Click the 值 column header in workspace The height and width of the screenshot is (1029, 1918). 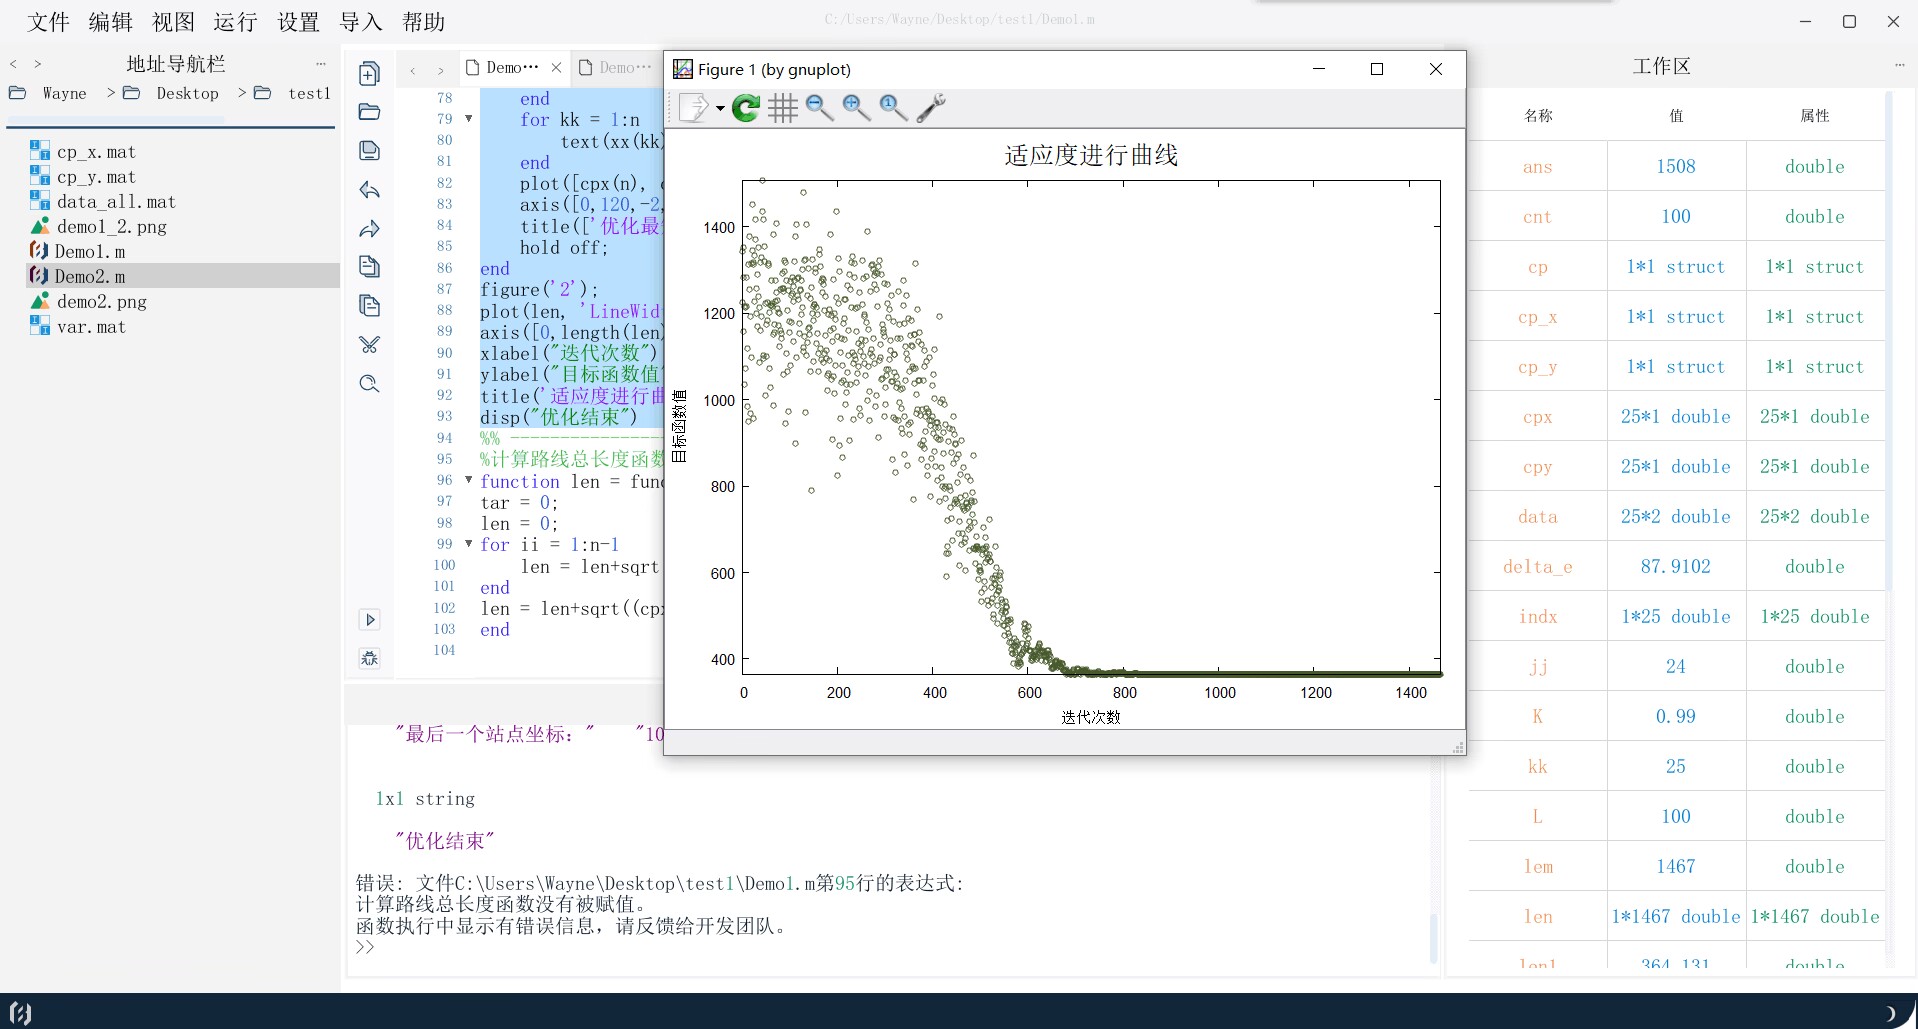[x=1676, y=115]
